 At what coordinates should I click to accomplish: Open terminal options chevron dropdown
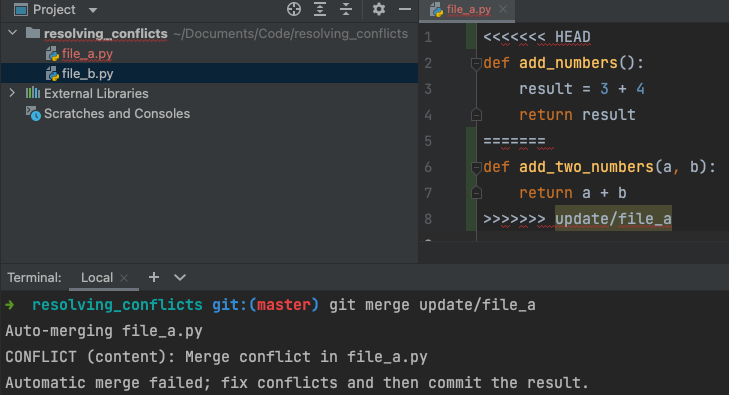coord(180,277)
